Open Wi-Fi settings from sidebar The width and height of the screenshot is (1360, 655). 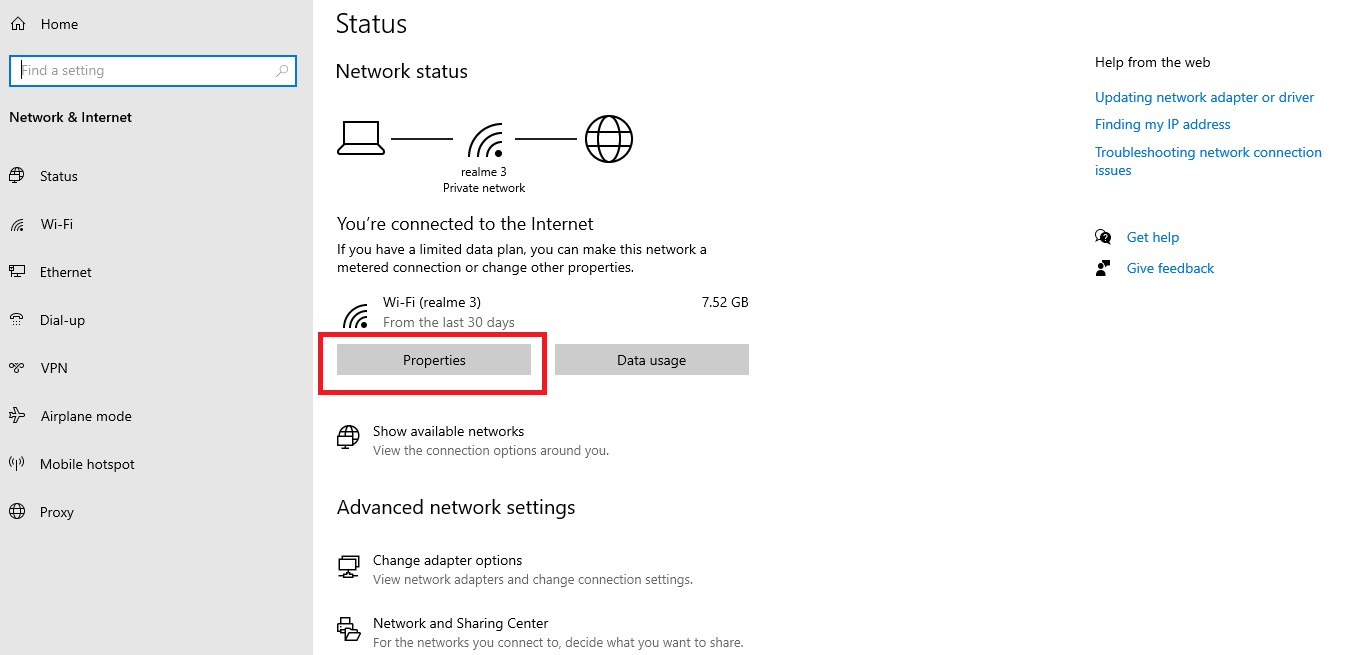(x=56, y=224)
